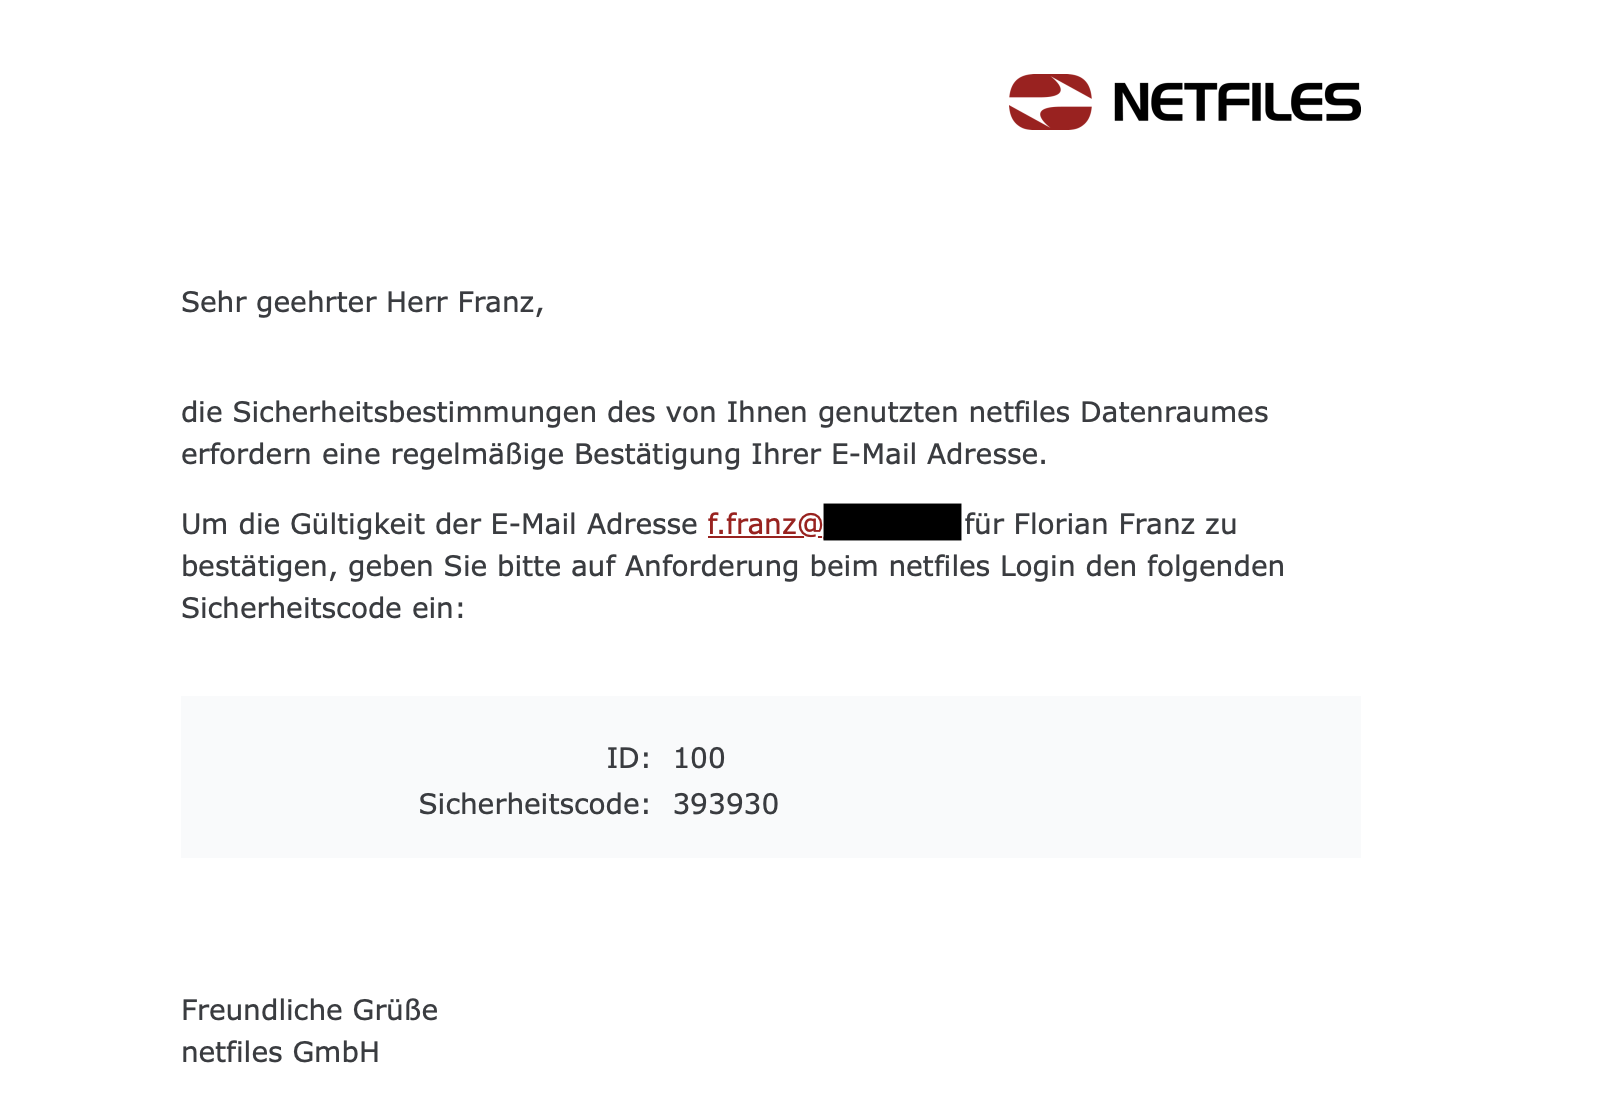Select the security code 393930

[x=725, y=804]
